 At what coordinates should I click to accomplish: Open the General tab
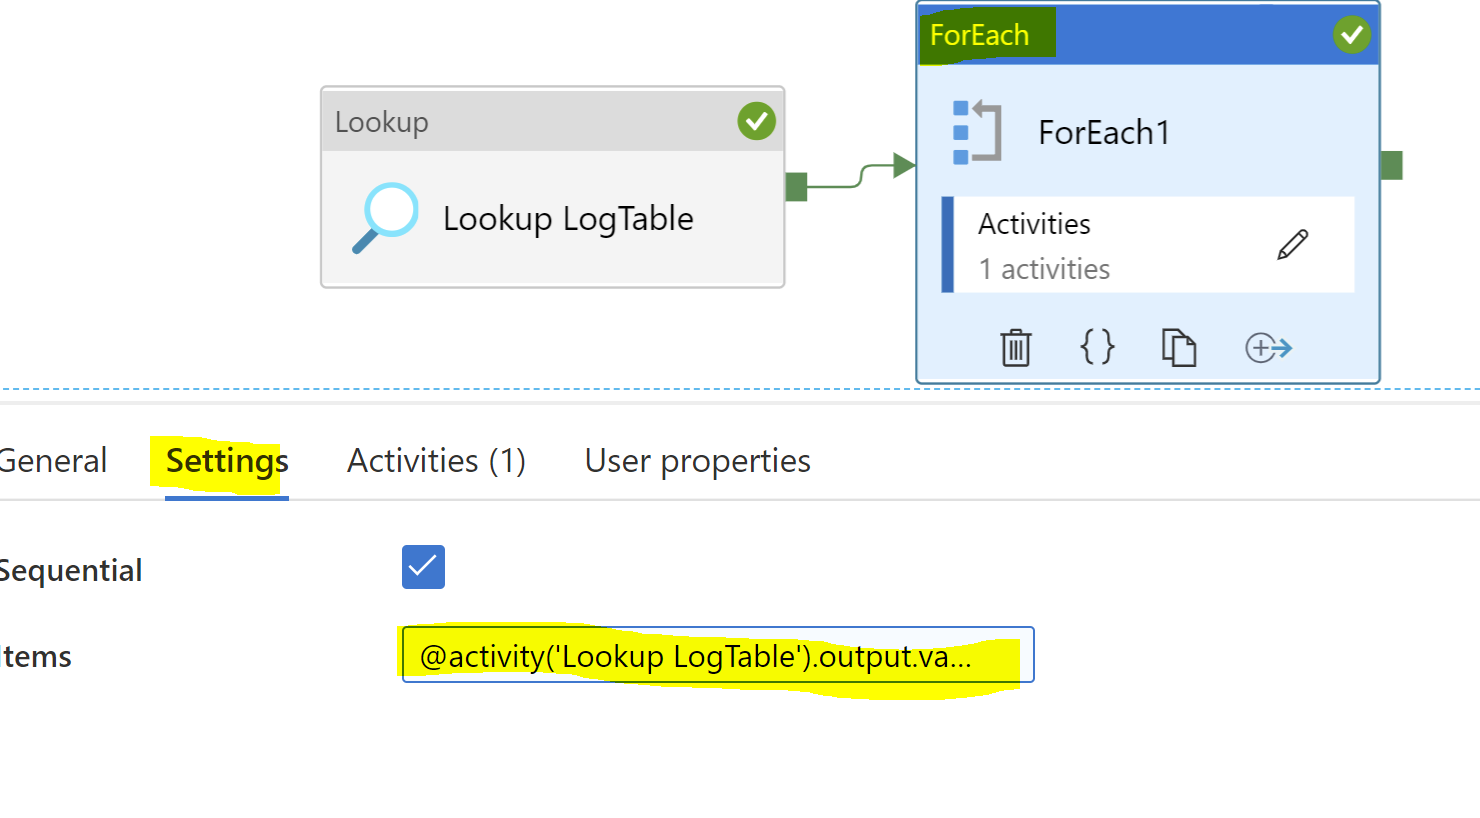pos(52,461)
